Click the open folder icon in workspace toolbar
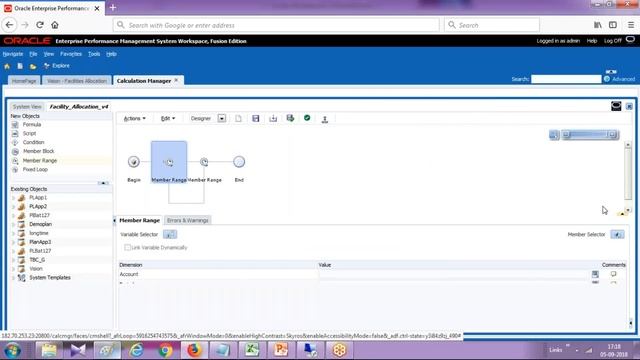Image resolution: width=640 pixels, height=360 pixels. click(33, 66)
